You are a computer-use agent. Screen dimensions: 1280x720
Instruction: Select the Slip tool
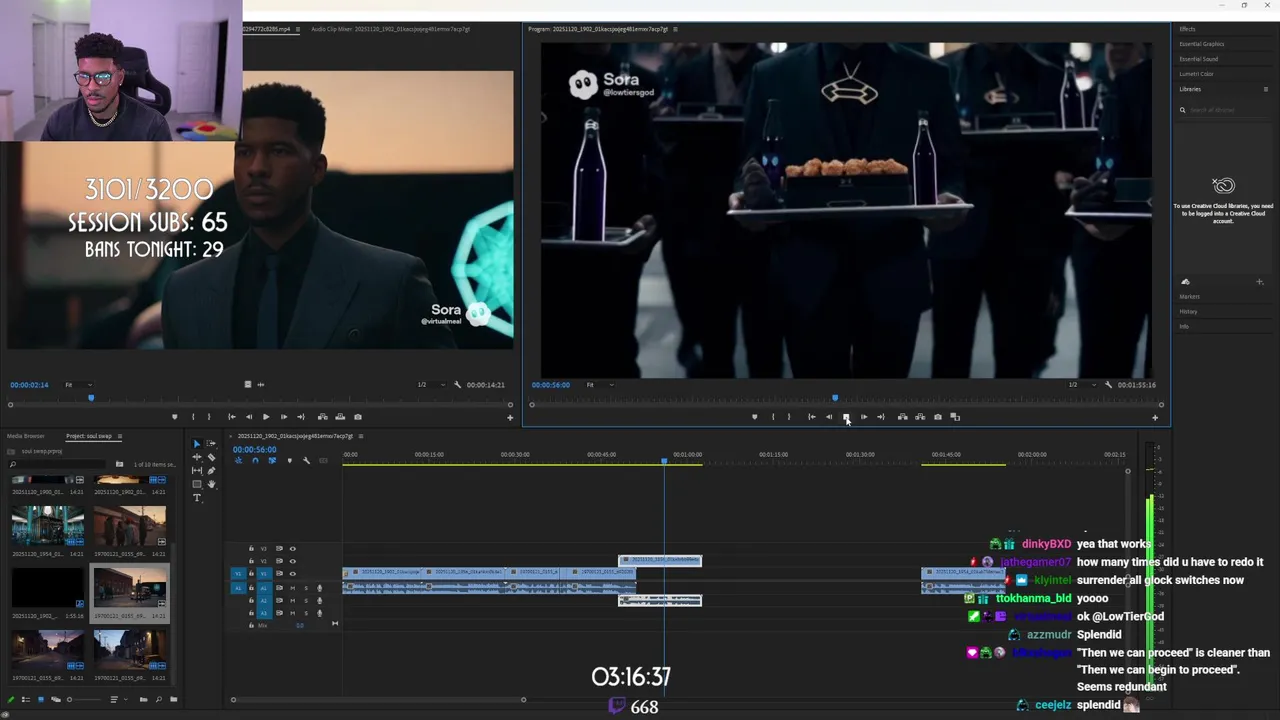click(197, 470)
